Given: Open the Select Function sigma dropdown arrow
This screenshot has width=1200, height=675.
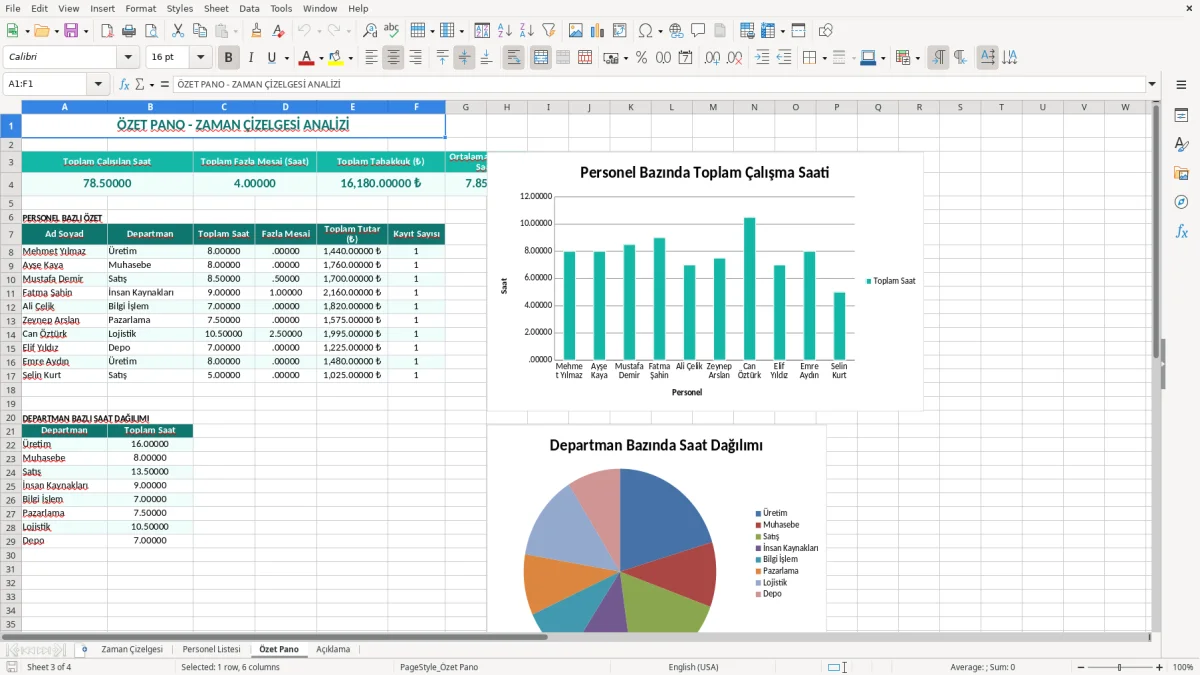Looking at the screenshot, I should pyautogui.click(x=151, y=85).
